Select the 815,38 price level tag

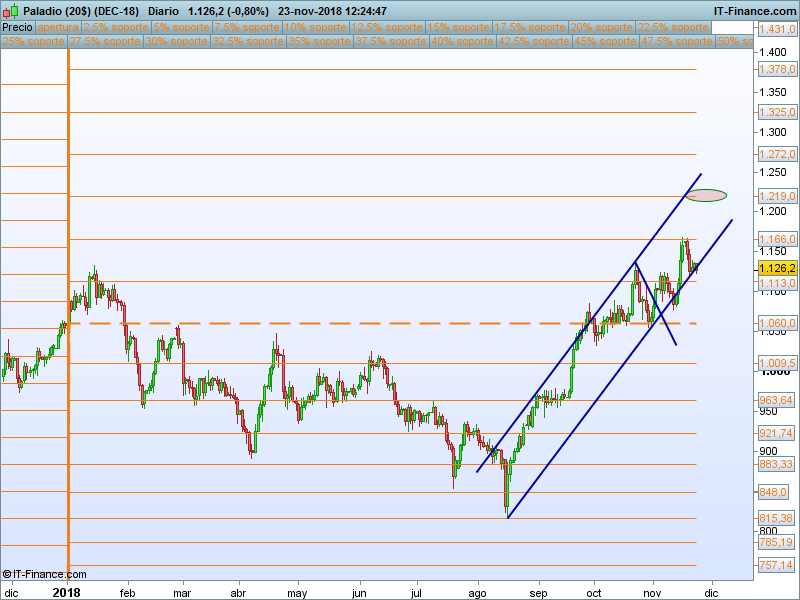(777, 518)
